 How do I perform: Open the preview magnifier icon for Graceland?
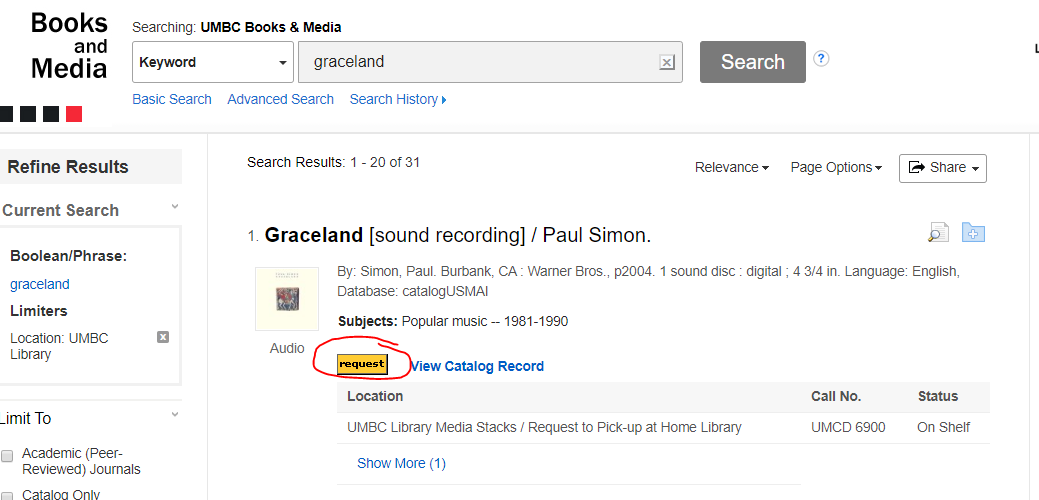938,233
